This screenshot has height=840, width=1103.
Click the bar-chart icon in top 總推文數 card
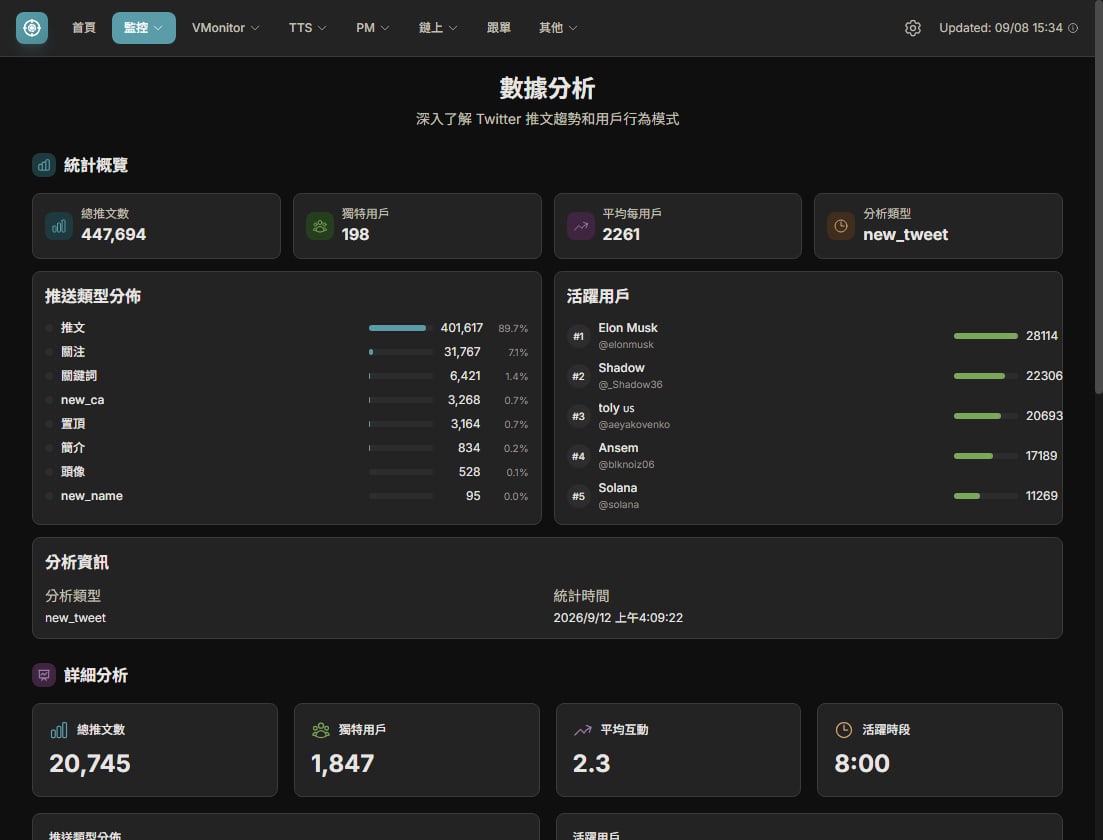tap(59, 226)
